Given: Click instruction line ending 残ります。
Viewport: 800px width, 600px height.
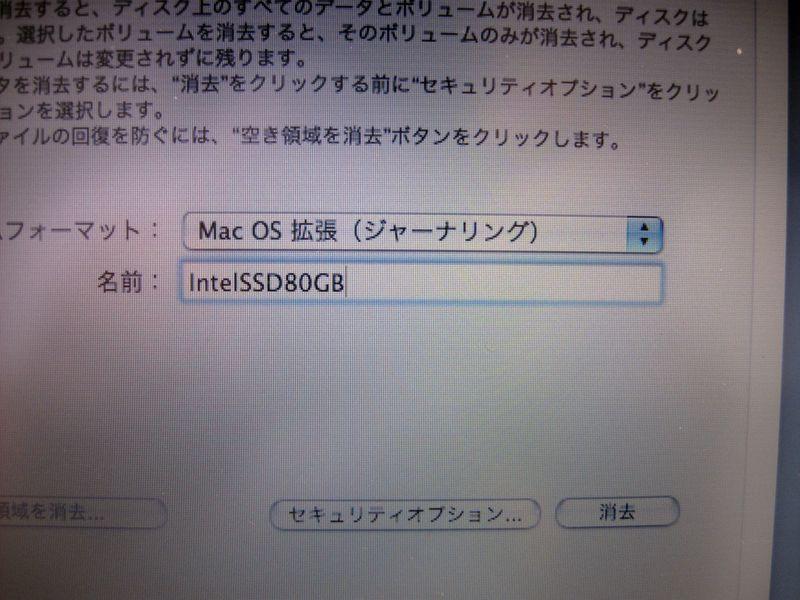Looking at the screenshot, I should (153, 59).
